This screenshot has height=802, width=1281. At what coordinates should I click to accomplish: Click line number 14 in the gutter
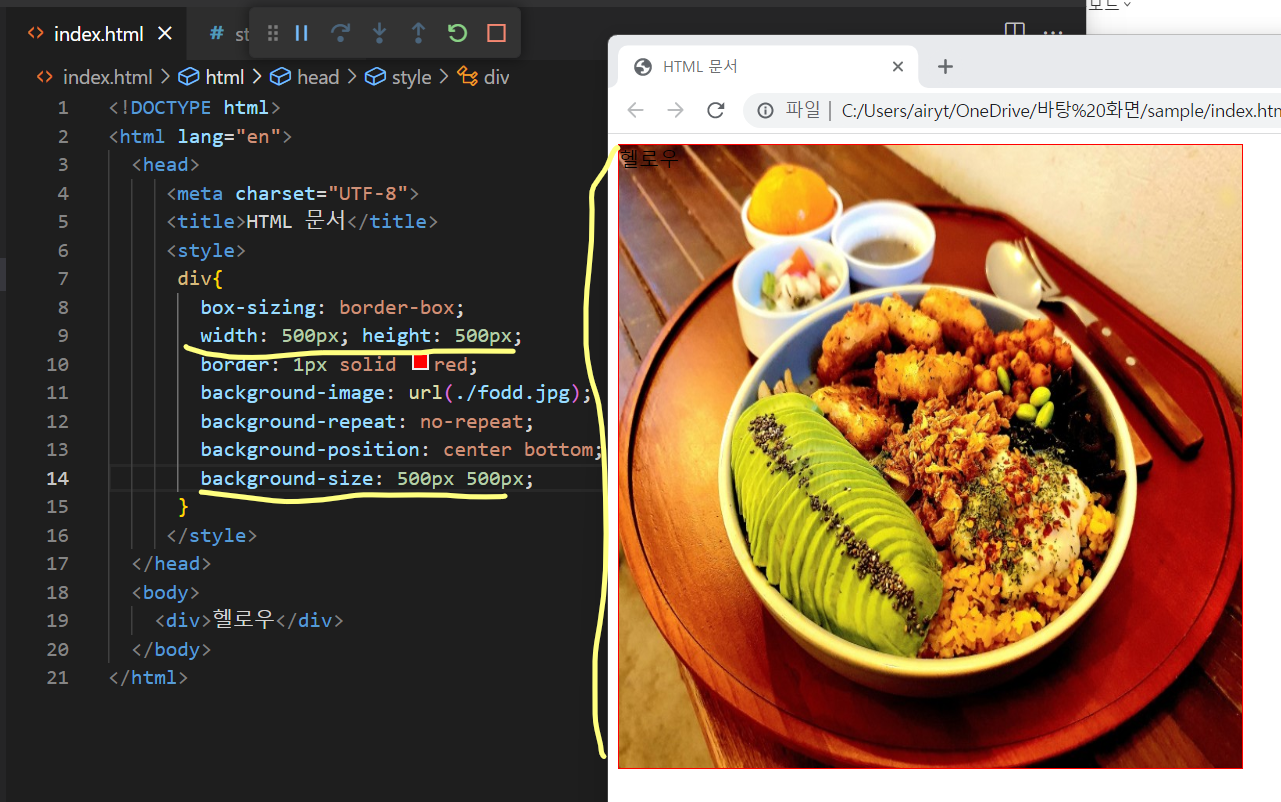[57, 478]
